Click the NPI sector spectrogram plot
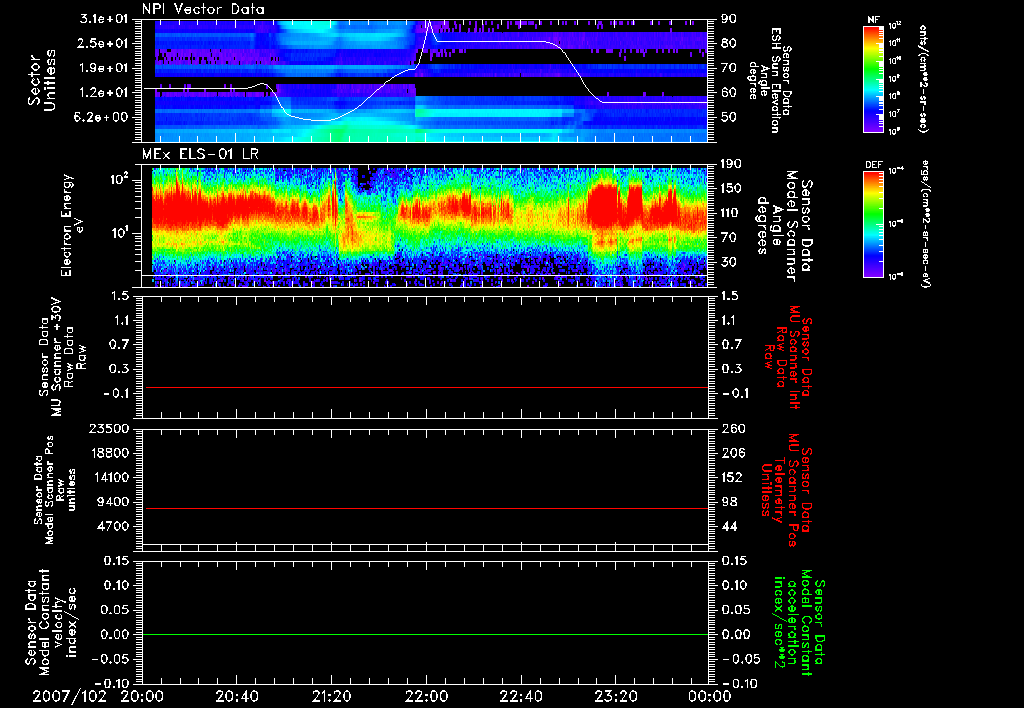Image resolution: width=1024 pixels, height=708 pixels. [x=425, y=80]
